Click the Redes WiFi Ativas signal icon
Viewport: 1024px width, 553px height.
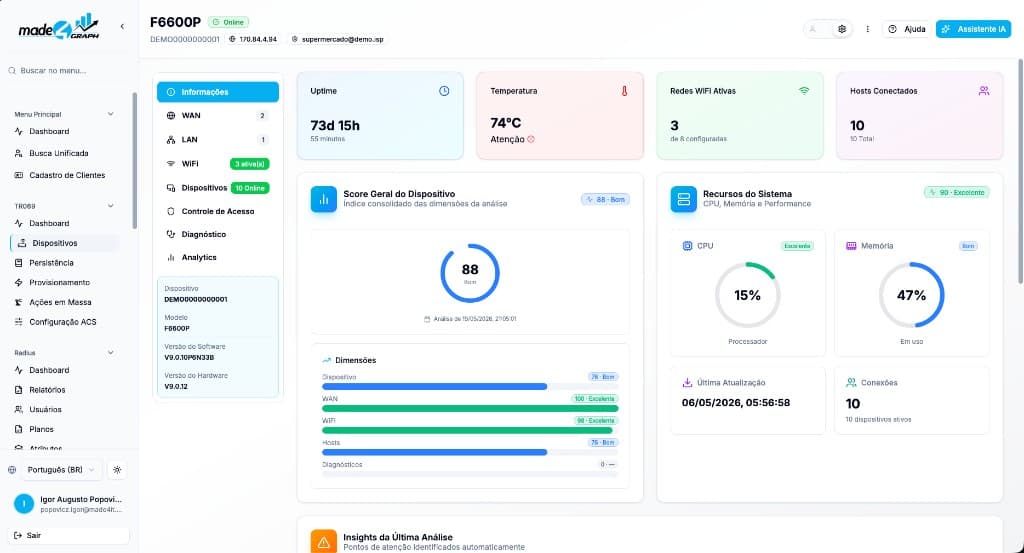pos(804,91)
